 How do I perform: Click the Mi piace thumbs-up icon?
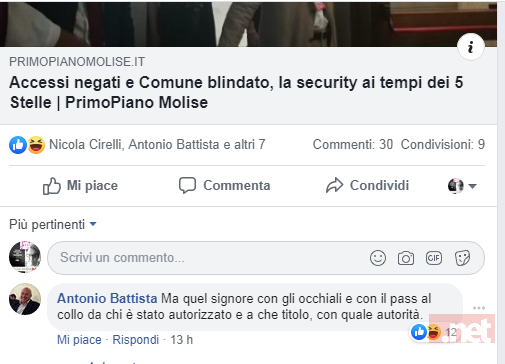[52, 186]
